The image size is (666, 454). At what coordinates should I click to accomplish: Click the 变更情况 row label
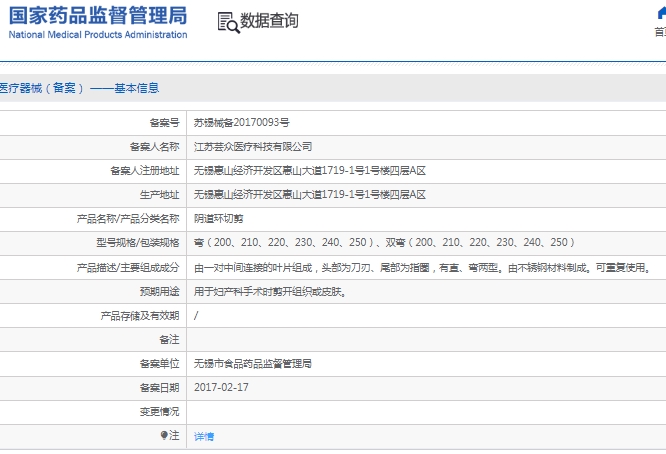point(160,412)
